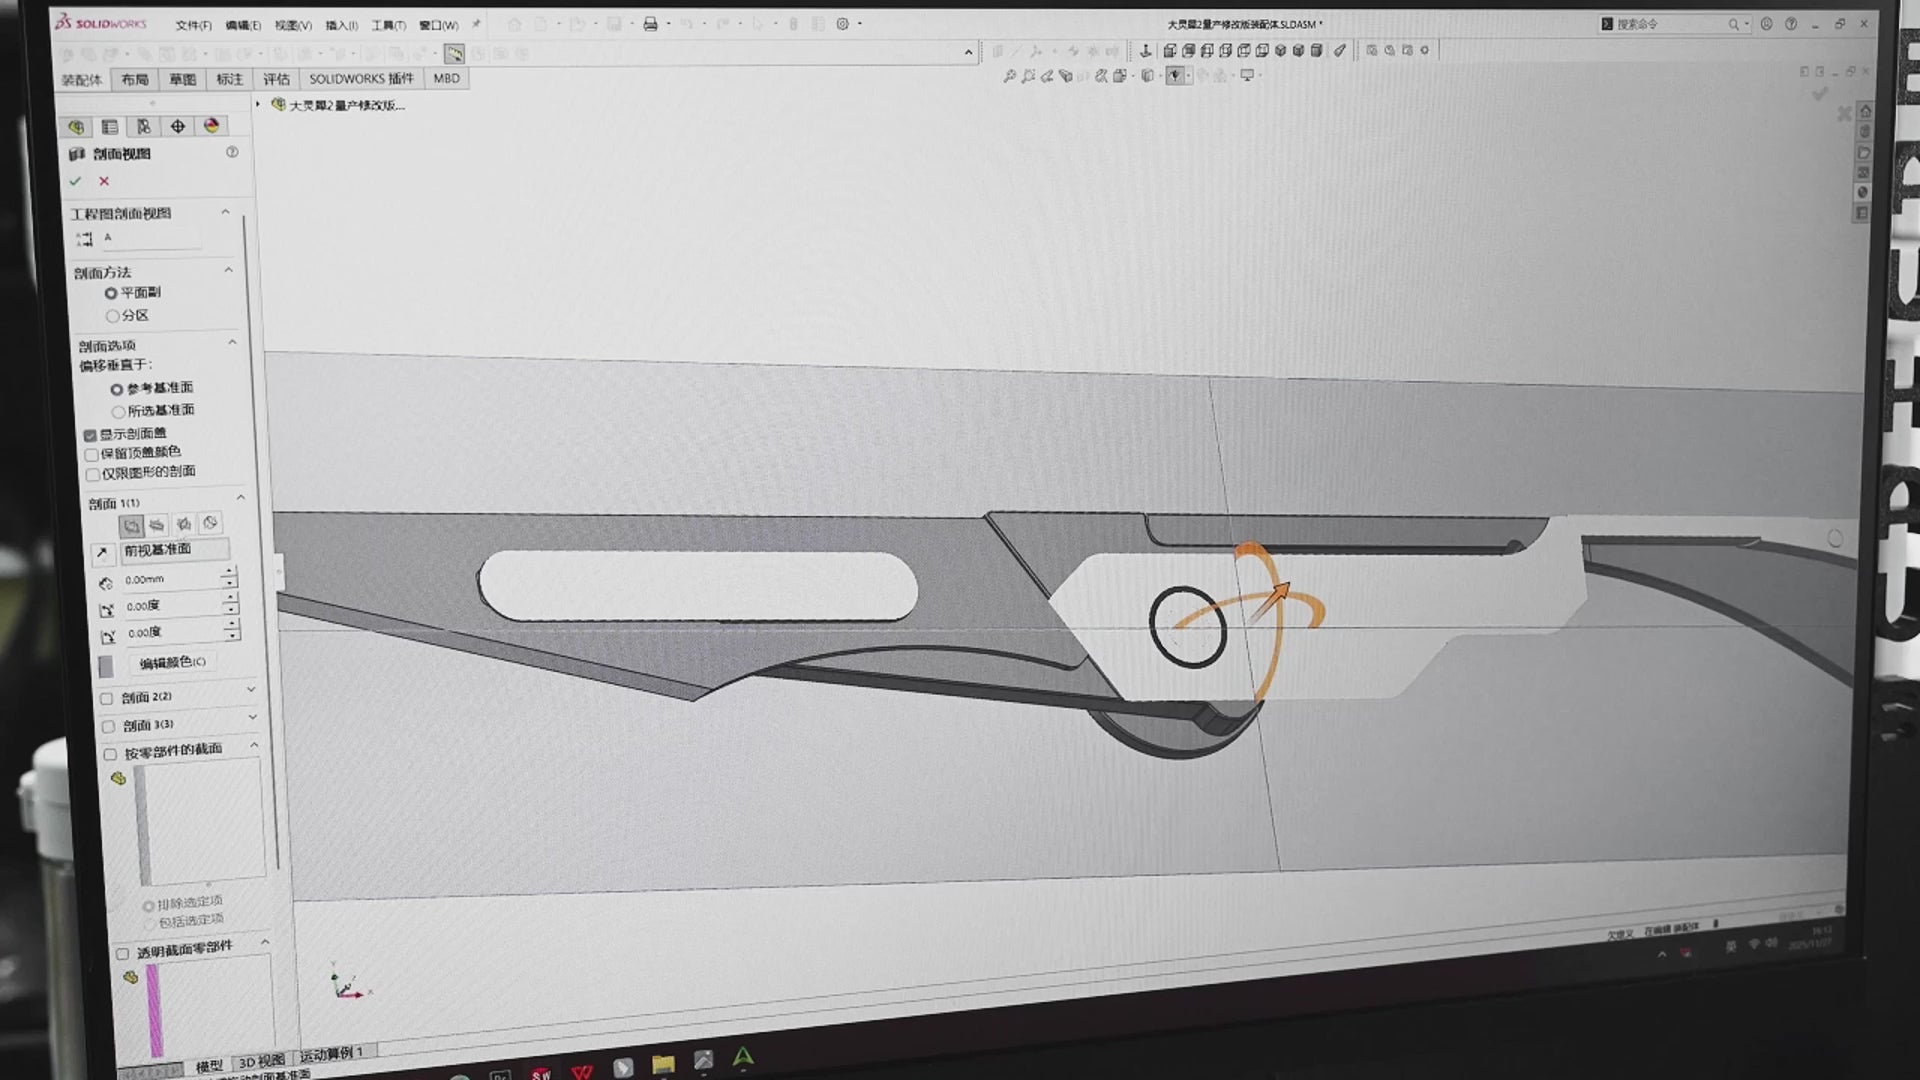Click the 编辑颜色 button

172,662
